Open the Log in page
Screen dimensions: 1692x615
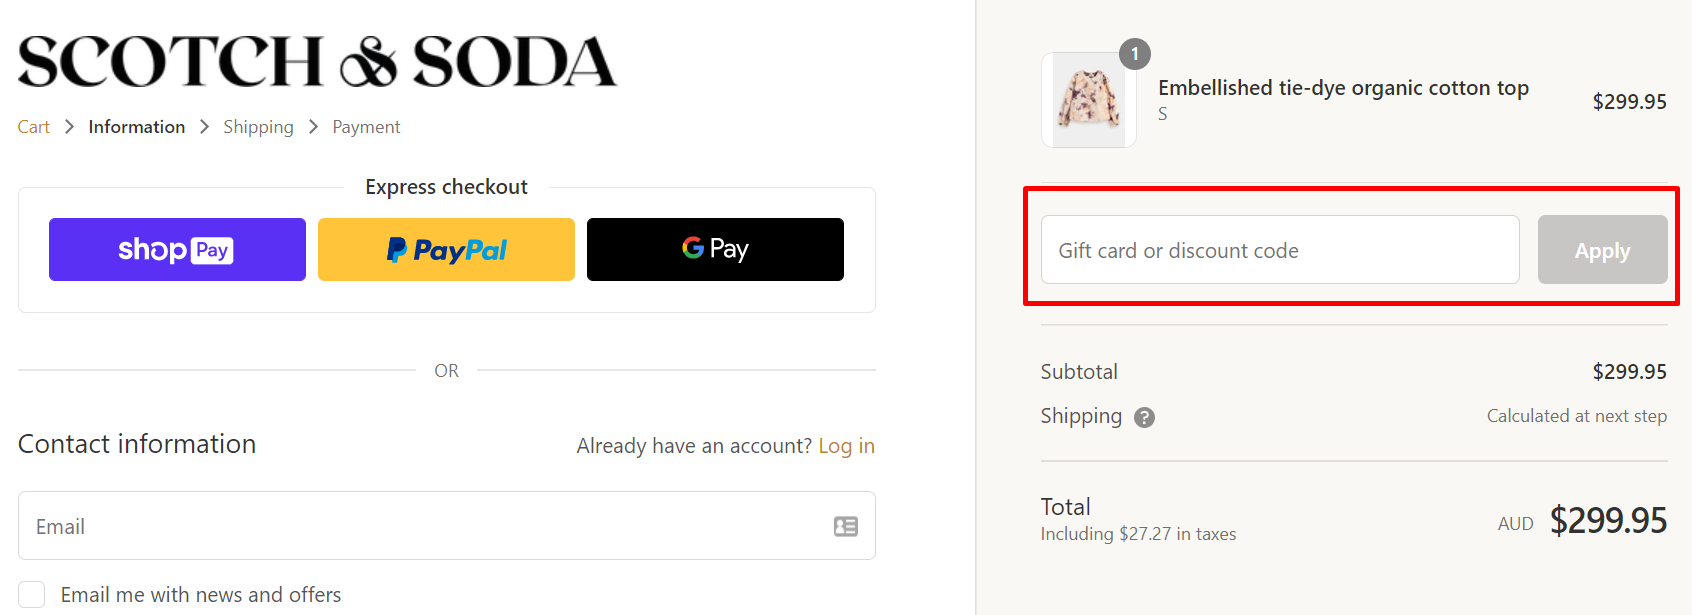click(846, 445)
